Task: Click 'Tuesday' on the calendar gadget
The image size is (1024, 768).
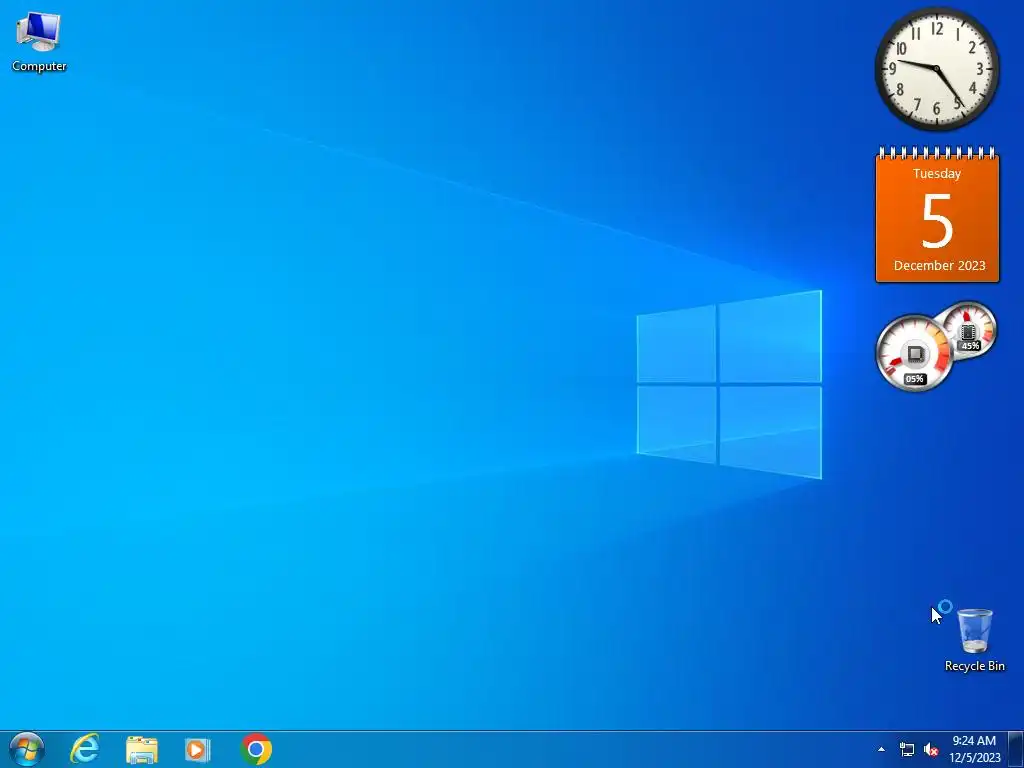Action: click(936, 174)
